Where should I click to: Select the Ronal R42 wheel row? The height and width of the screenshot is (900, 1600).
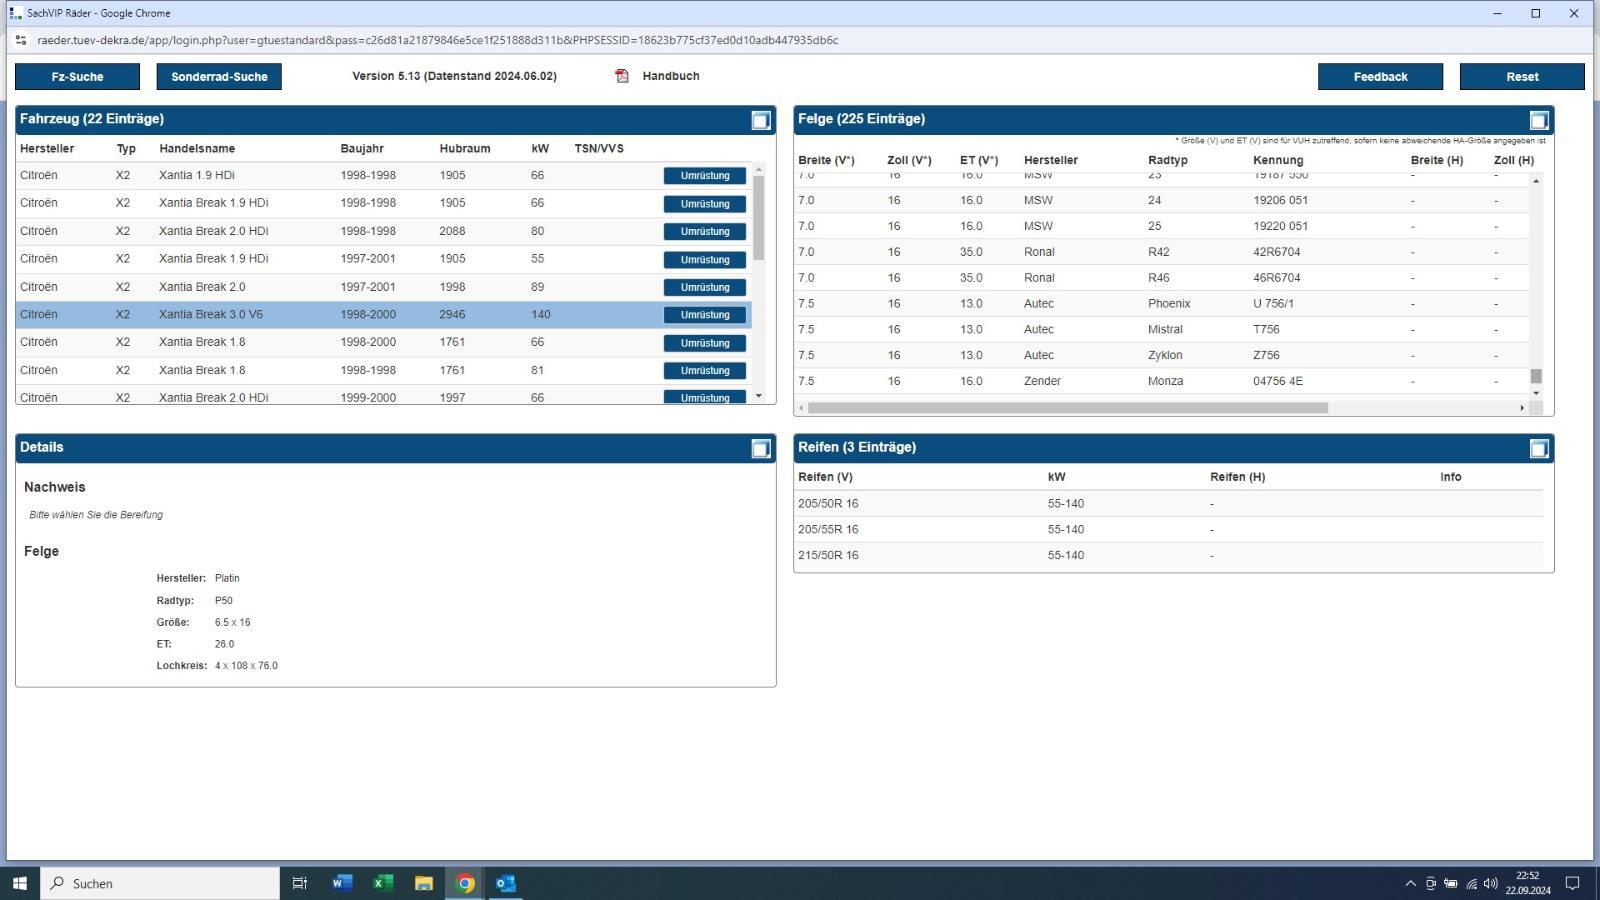tap(1161, 252)
